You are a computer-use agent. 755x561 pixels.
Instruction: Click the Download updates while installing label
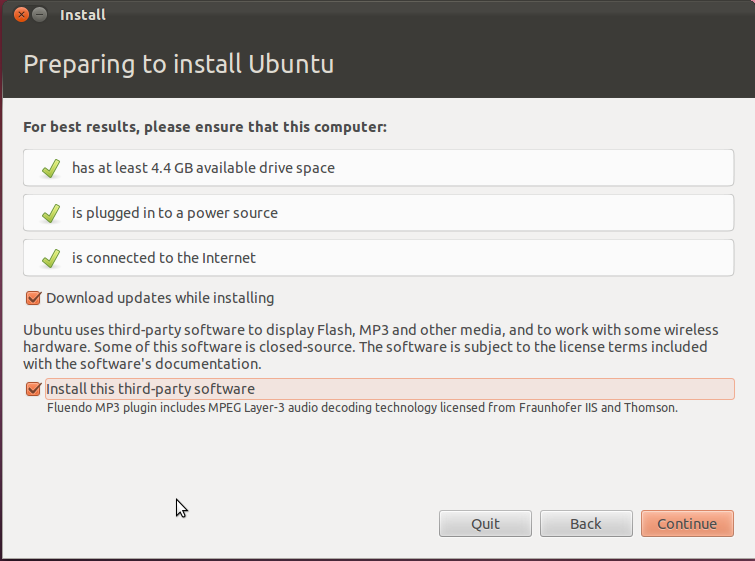[x=160, y=298]
